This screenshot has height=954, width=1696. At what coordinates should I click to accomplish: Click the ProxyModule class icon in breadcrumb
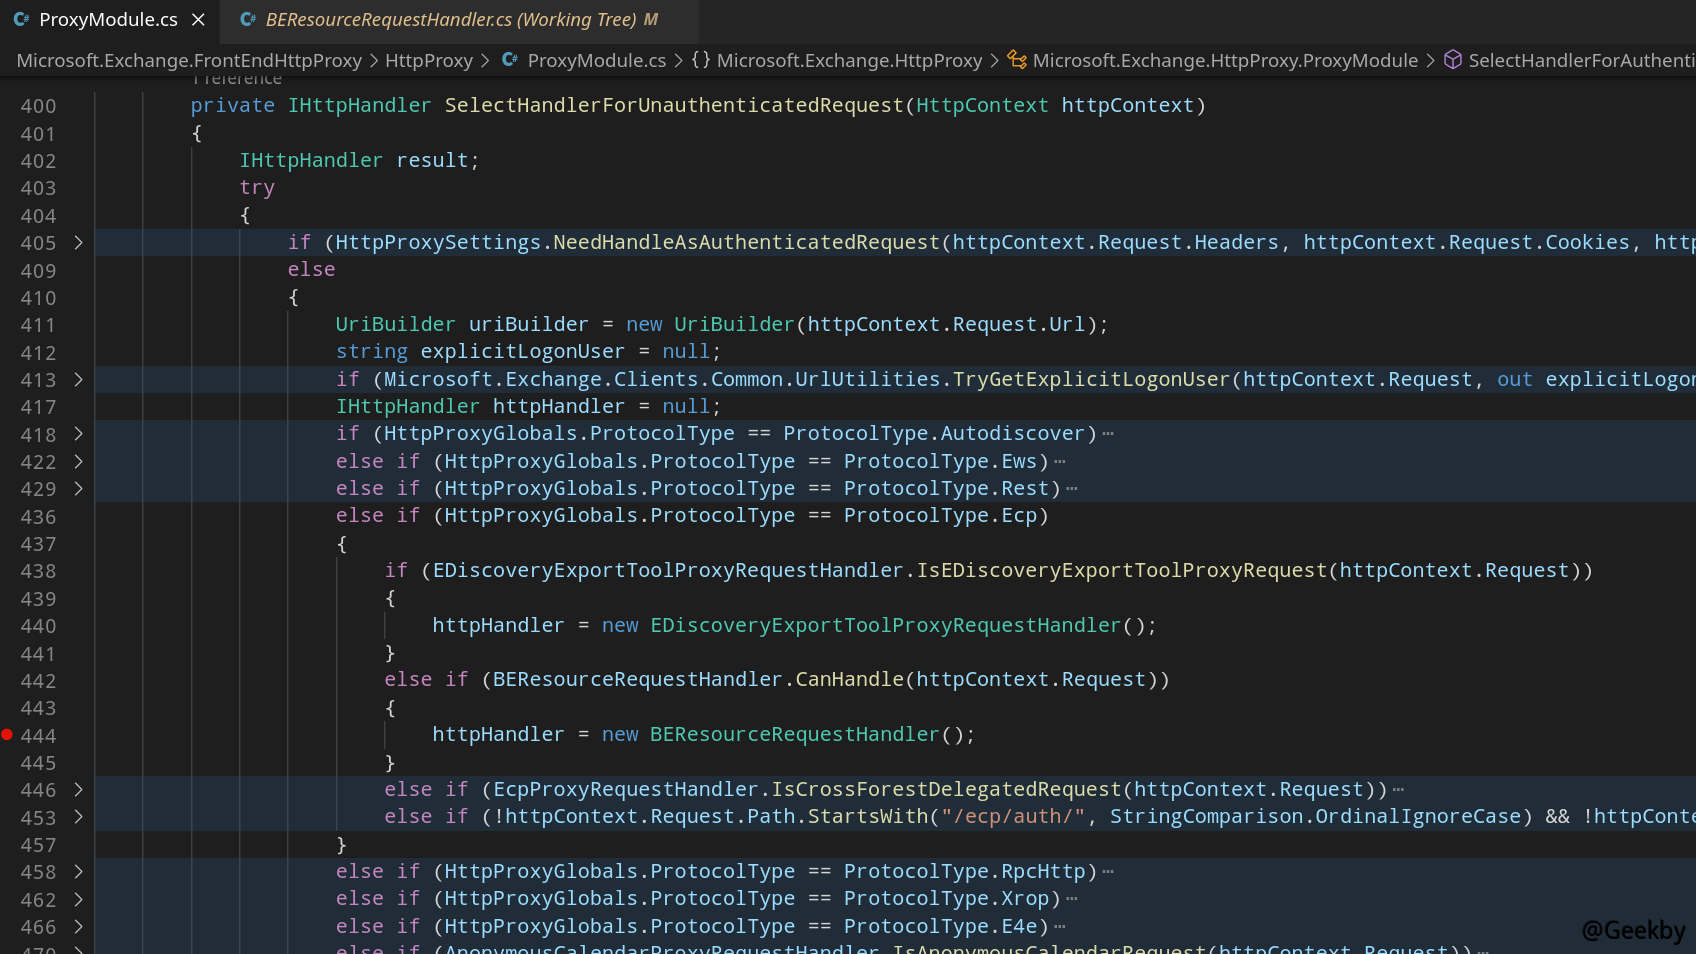(1017, 60)
